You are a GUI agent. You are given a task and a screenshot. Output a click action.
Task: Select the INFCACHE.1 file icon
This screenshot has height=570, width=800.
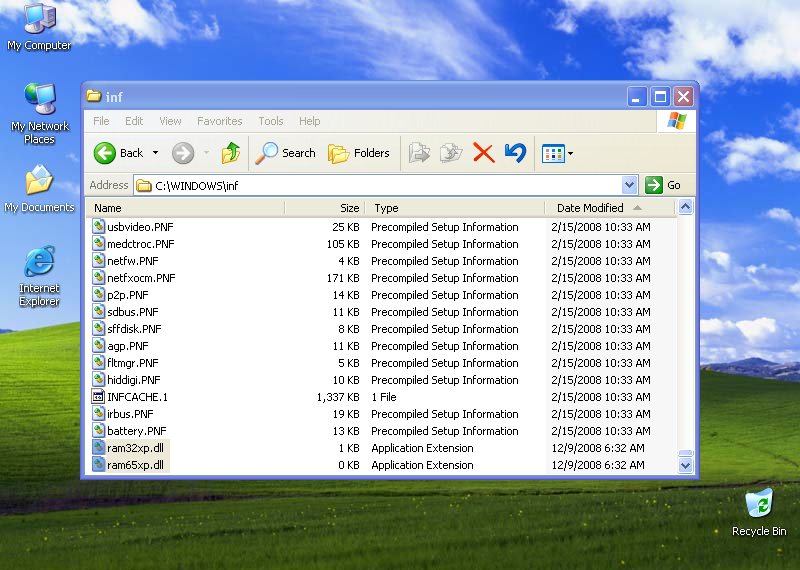pos(98,396)
